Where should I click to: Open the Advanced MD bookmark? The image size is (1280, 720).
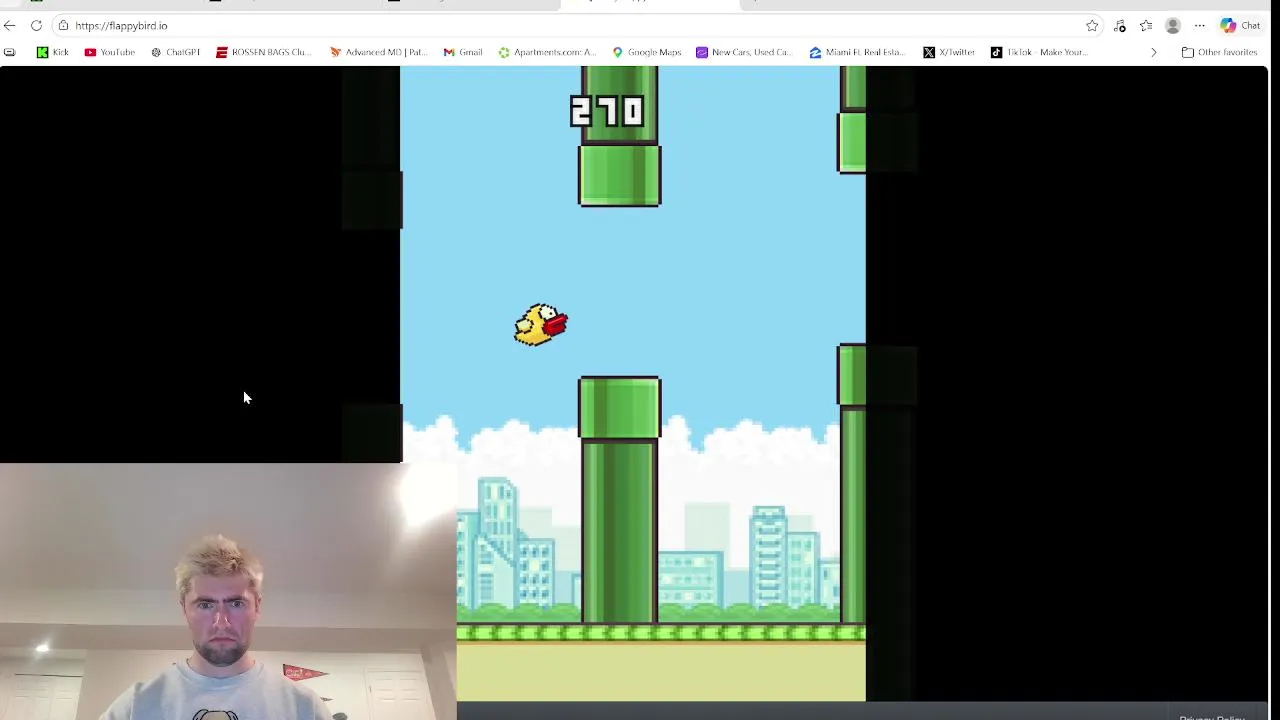click(378, 52)
